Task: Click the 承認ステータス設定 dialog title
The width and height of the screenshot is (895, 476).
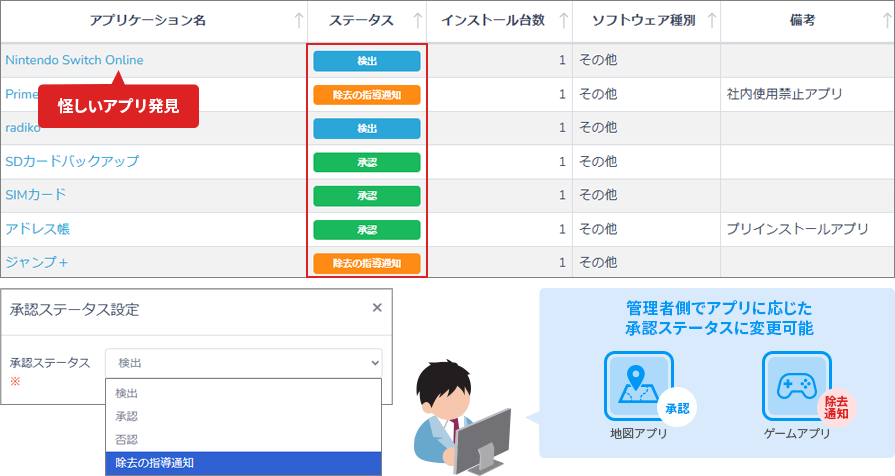Action: (75, 309)
